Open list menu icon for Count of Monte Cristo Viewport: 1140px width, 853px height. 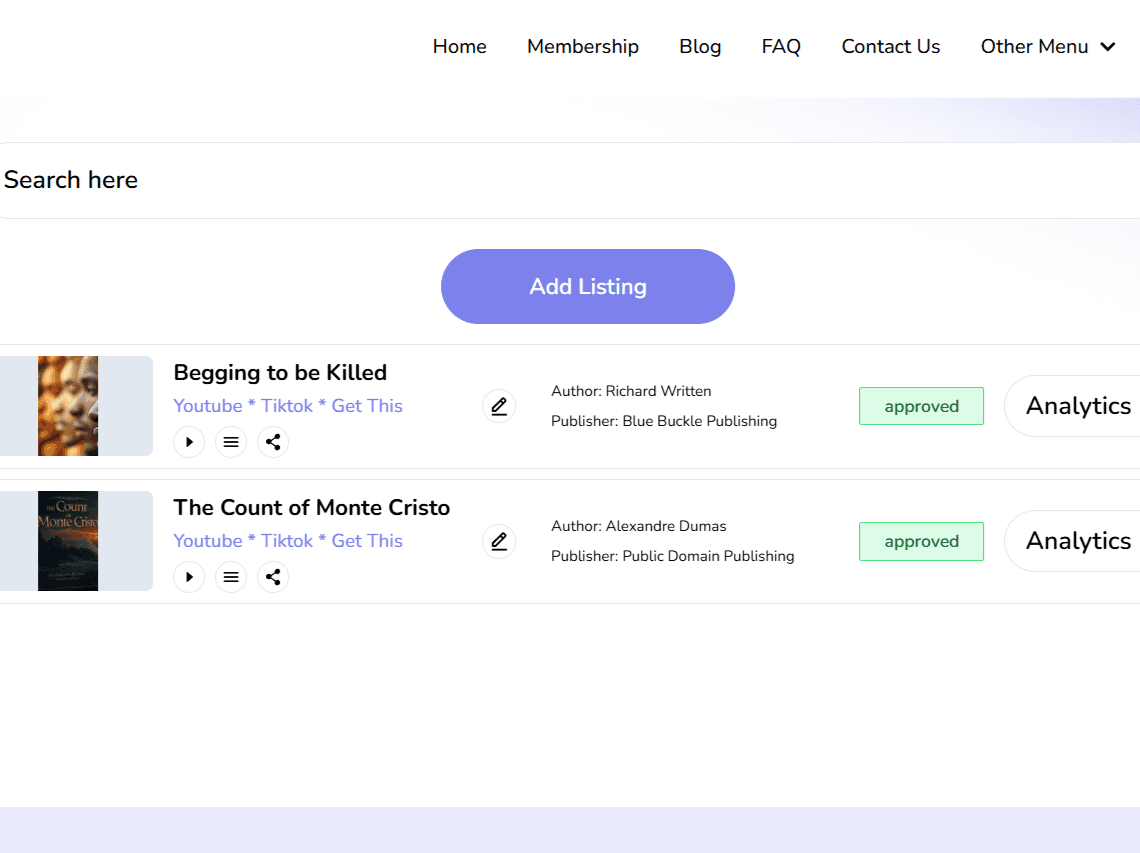(x=231, y=577)
